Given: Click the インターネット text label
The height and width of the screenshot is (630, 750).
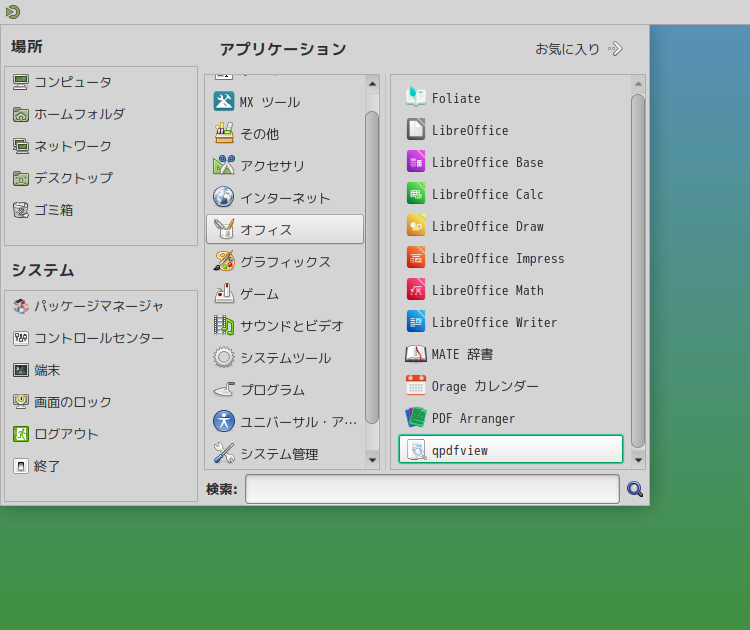Looking at the screenshot, I should [285, 198].
